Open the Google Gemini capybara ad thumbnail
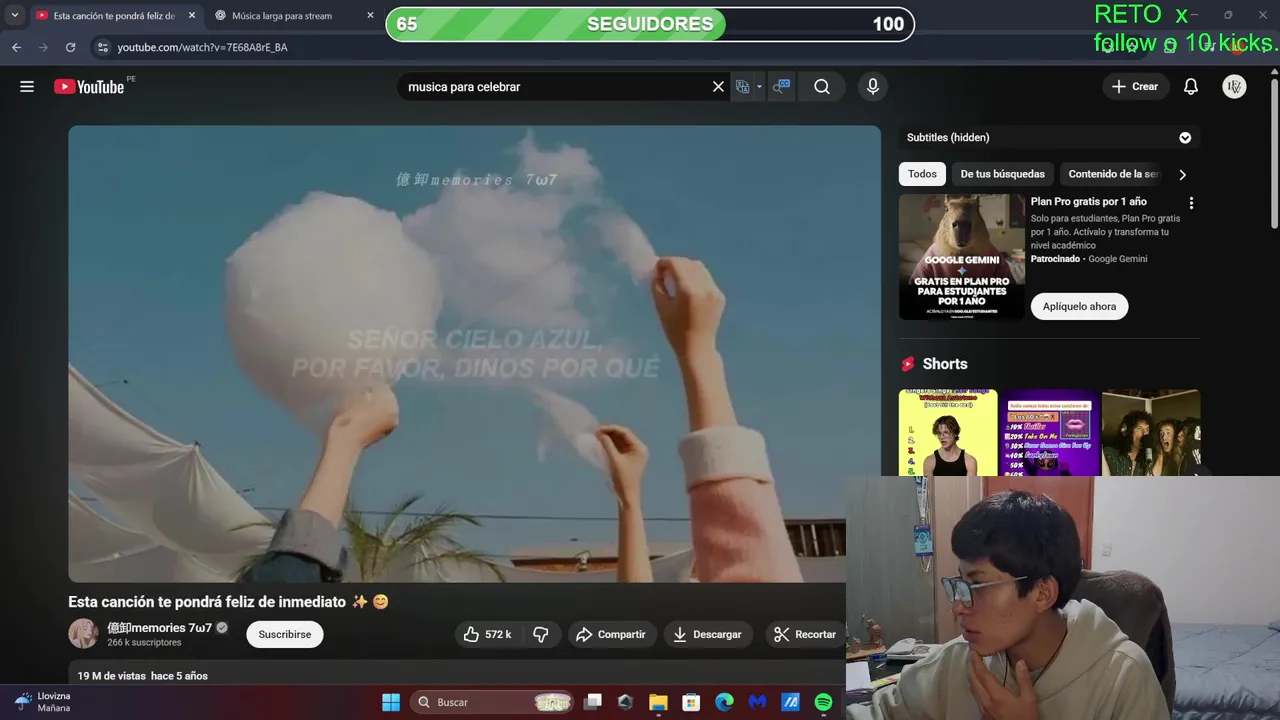This screenshot has width=1280, height=720. pos(962,257)
